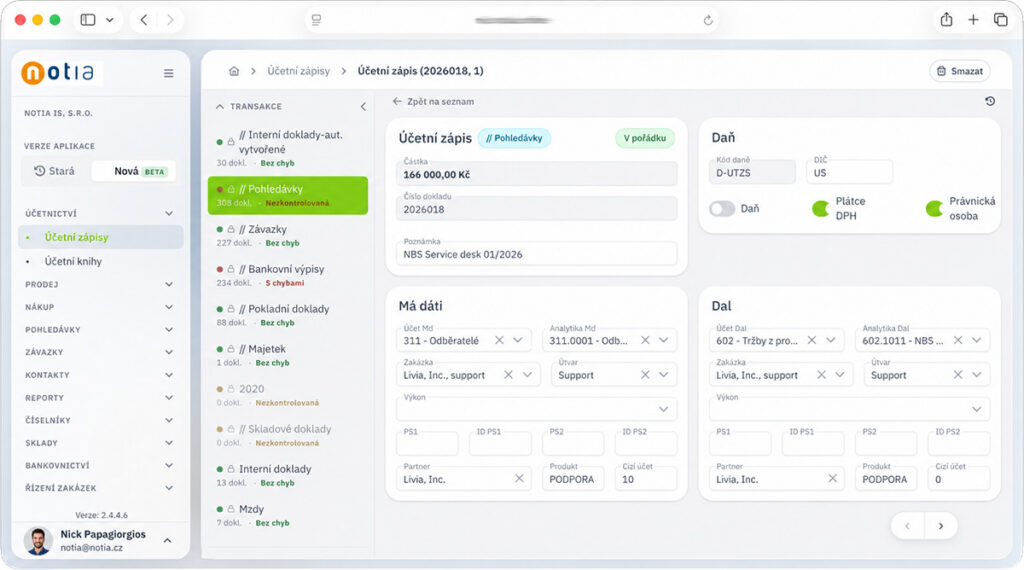Screen dimensions: 1024x570
Task: Go to the next record with right arrow
Action: tap(941, 526)
